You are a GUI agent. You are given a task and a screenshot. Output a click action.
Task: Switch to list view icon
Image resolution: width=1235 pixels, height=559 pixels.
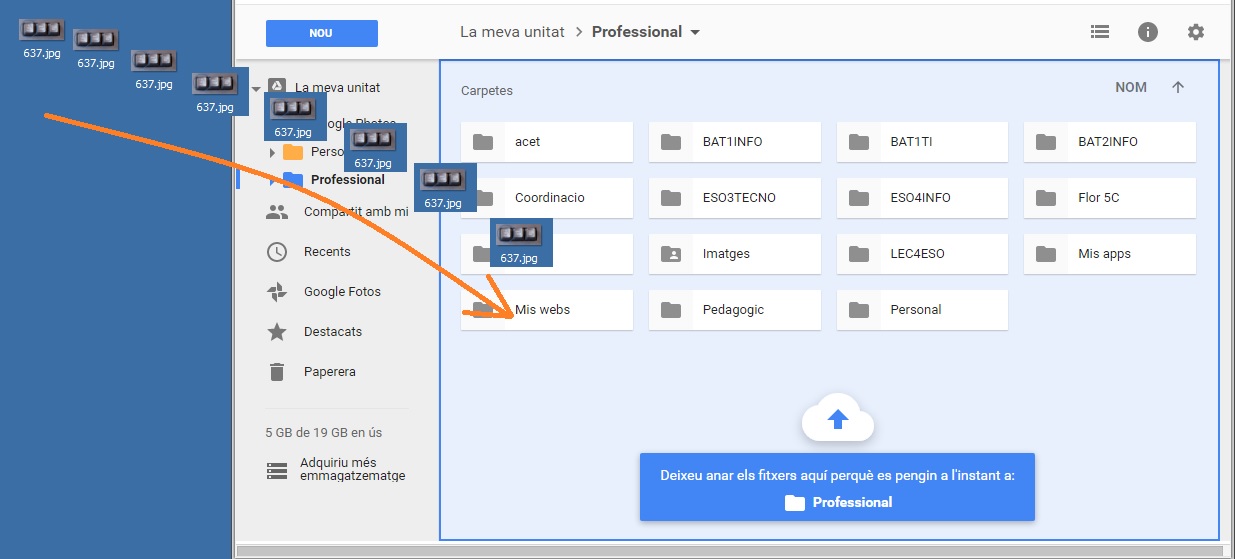1100,32
